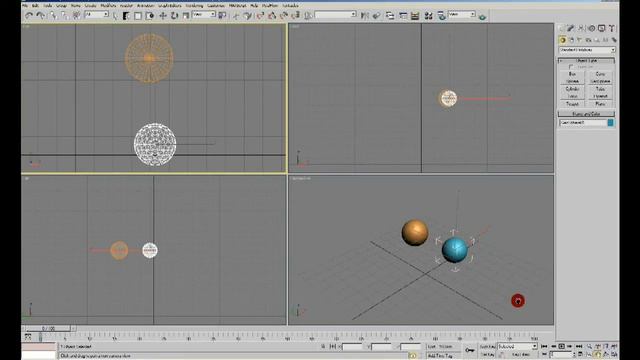This screenshot has width=640, height=360.
Task: Toggle the Lock Selection button
Action: (323, 347)
